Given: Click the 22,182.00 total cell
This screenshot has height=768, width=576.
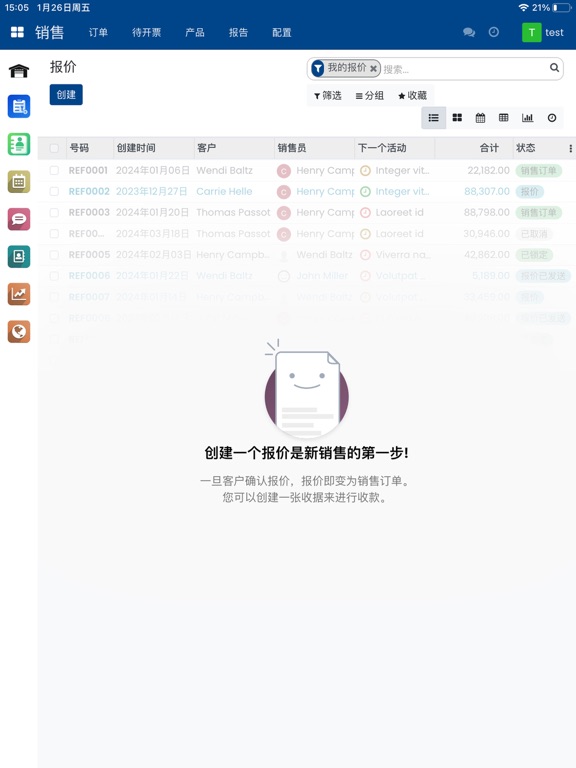Looking at the screenshot, I should click(488, 170).
